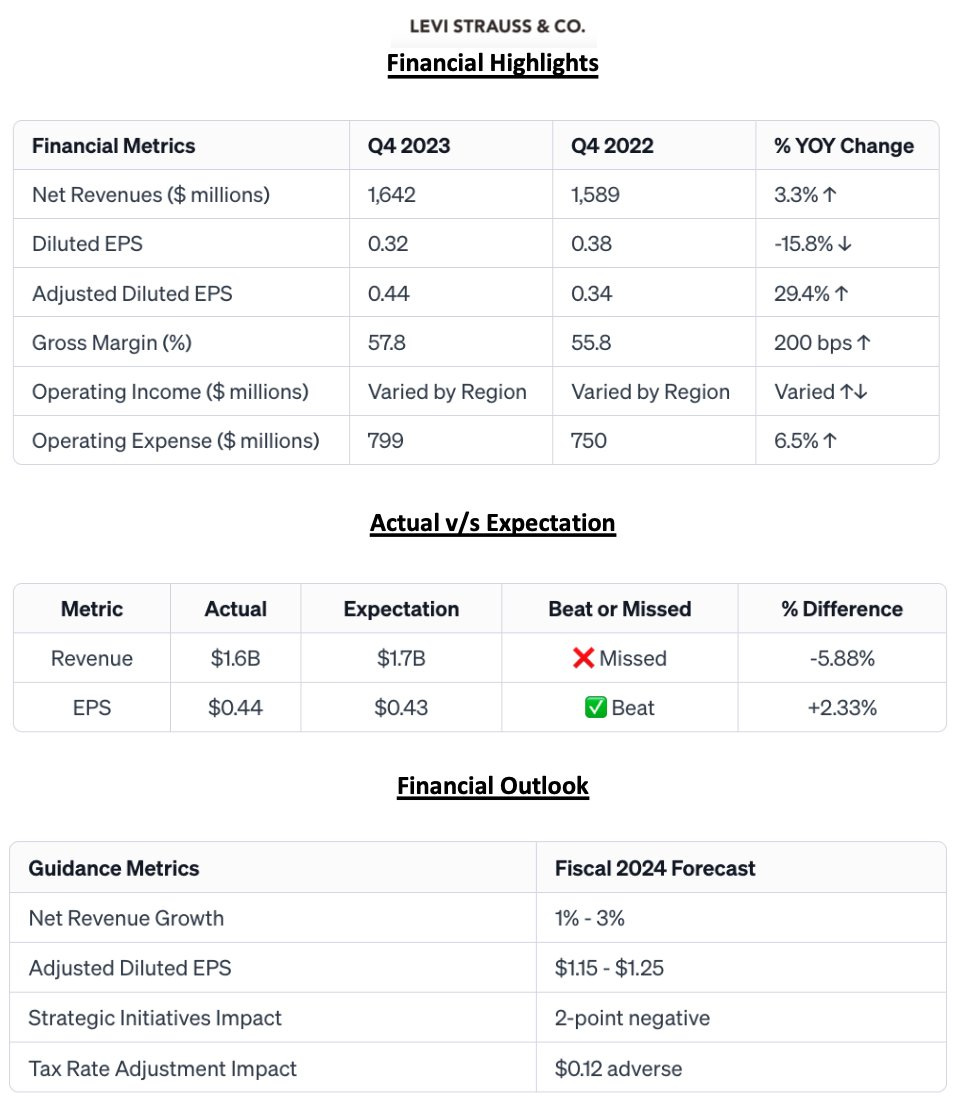954x1100 pixels.
Task: Click the Revenue expectation value $1.7B
Action: [401, 658]
